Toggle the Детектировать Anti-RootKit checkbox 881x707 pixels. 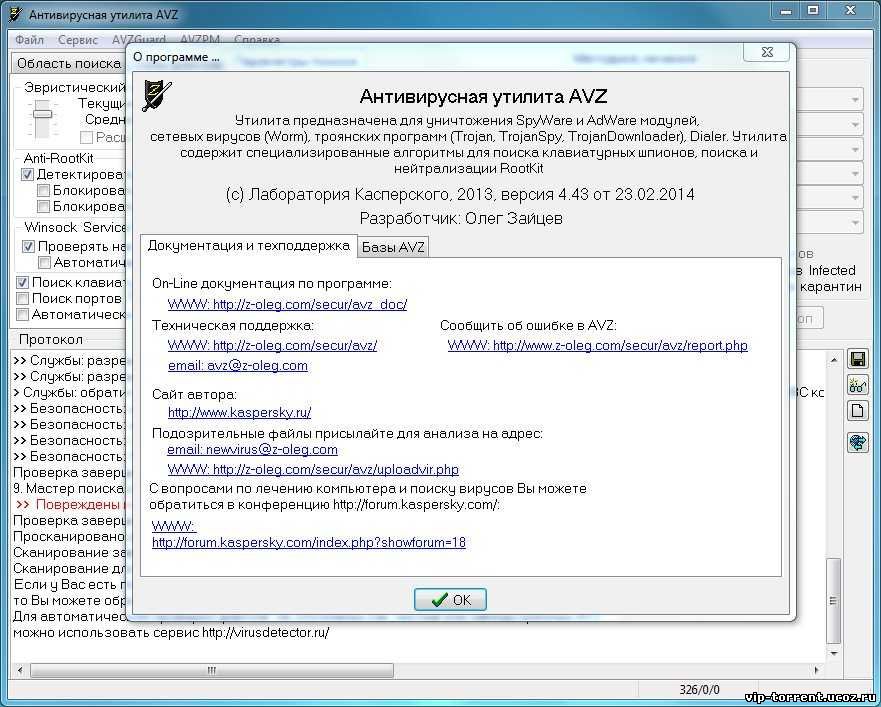coord(28,175)
